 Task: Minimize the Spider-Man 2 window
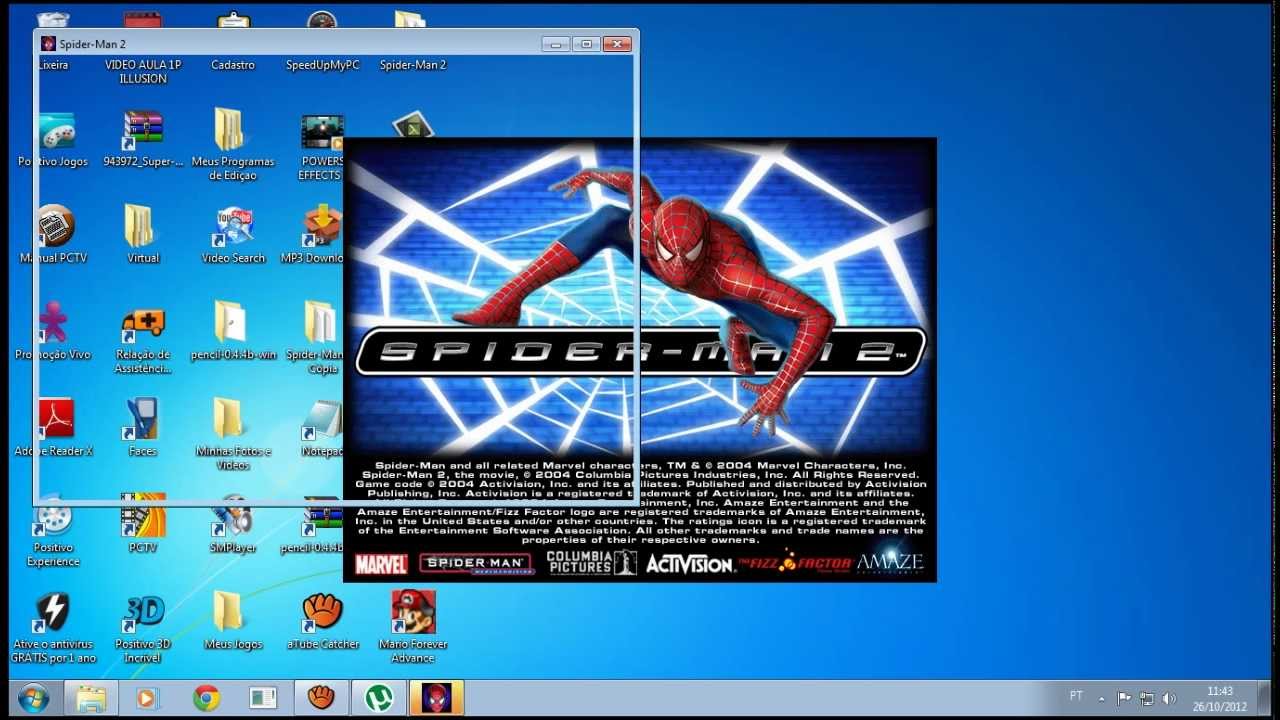pyautogui.click(x=556, y=44)
